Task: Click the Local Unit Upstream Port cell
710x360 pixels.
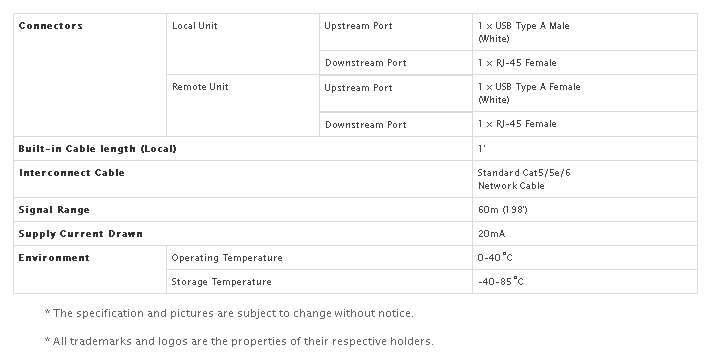Action: click(396, 32)
